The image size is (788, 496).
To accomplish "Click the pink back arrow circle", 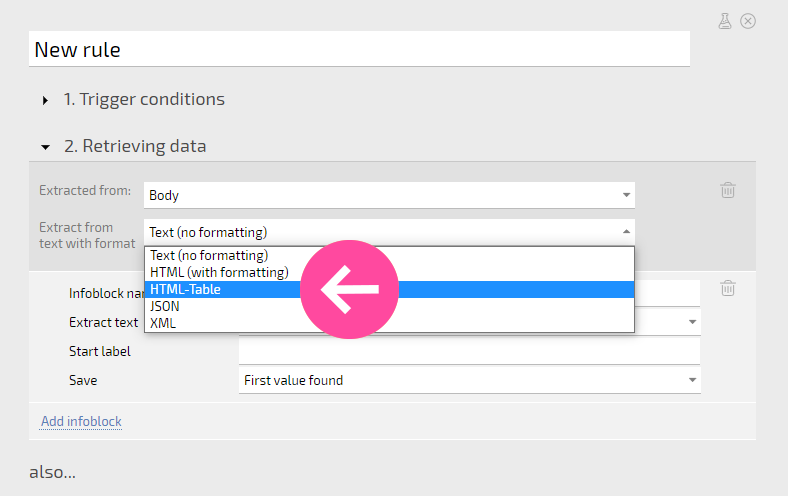I will click(x=349, y=289).
